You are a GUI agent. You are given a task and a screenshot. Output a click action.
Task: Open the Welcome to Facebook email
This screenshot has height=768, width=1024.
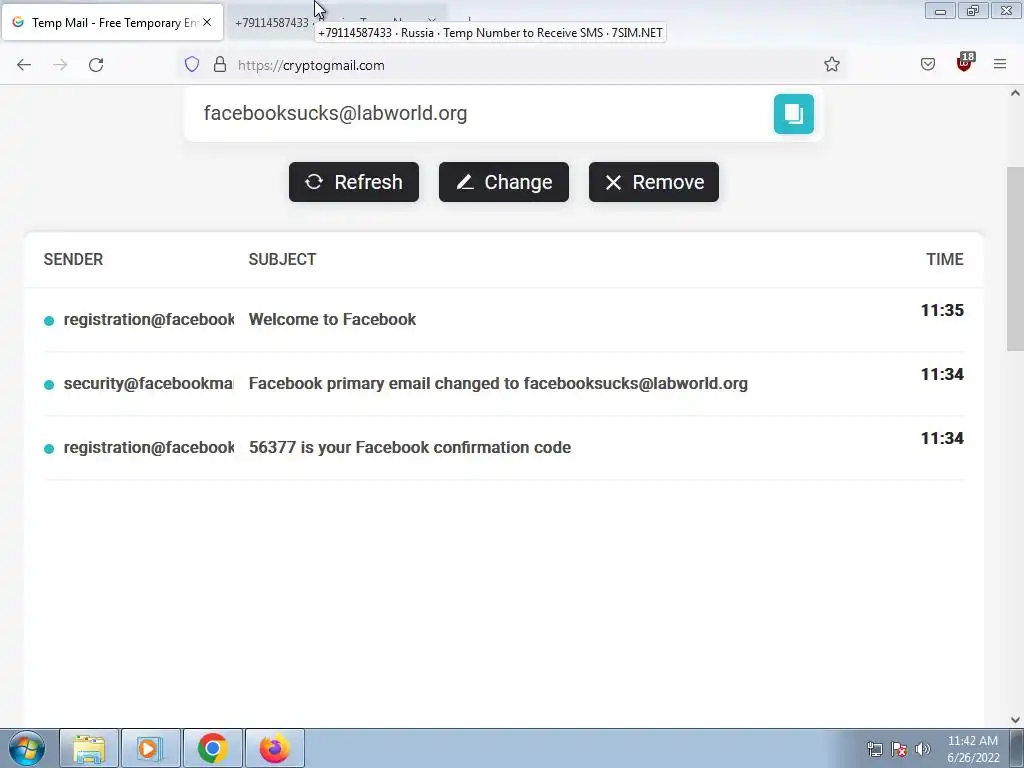pyautogui.click(x=504, y=319)
